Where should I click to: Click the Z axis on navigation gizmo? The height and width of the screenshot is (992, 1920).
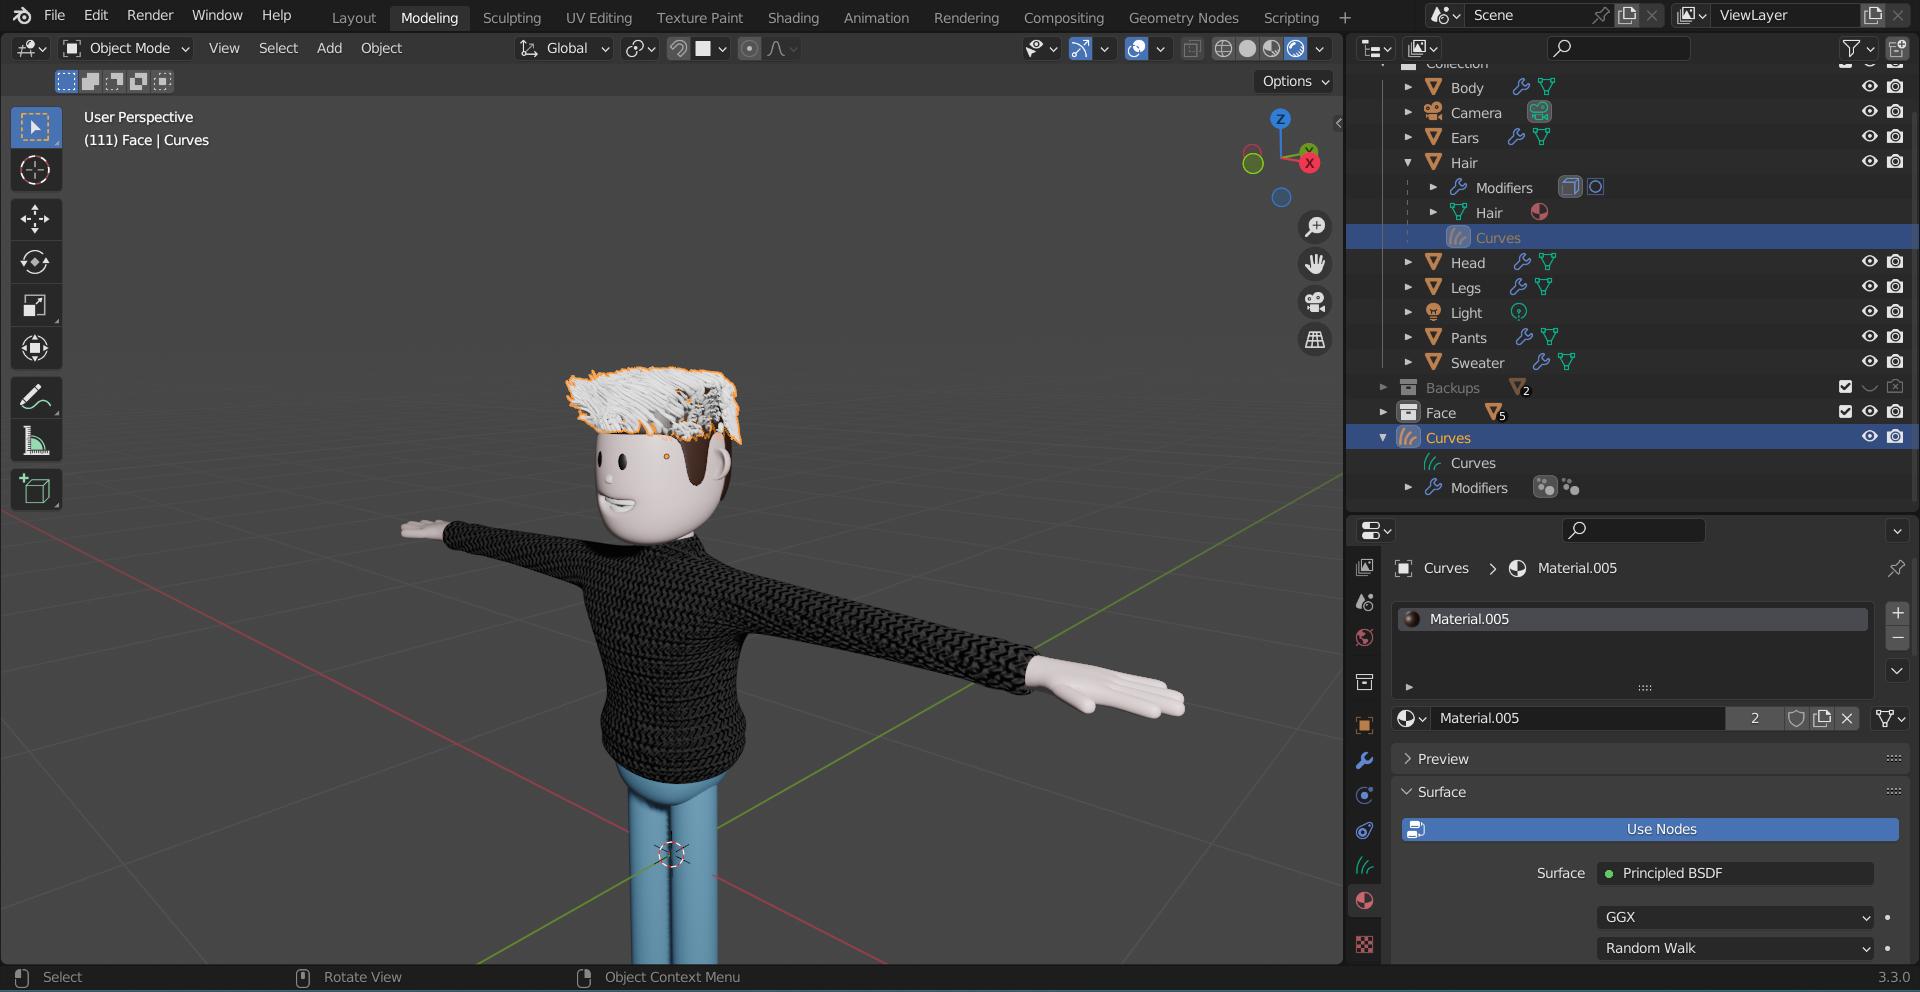pyautogui.click(x=1280, y=119)
